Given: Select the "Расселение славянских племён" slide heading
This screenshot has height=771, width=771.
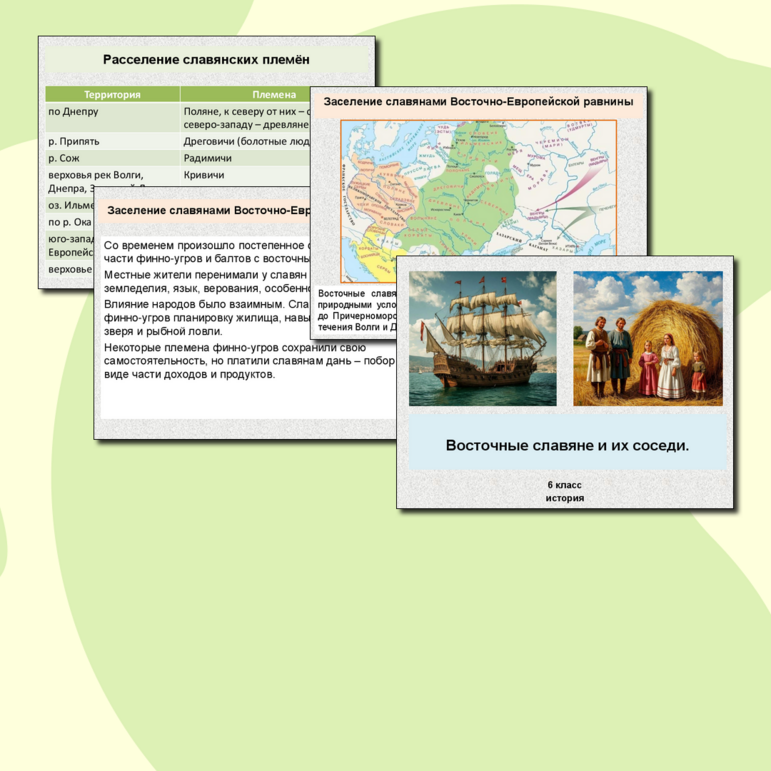Looking at the screenshot, I should tap(206, 60).
